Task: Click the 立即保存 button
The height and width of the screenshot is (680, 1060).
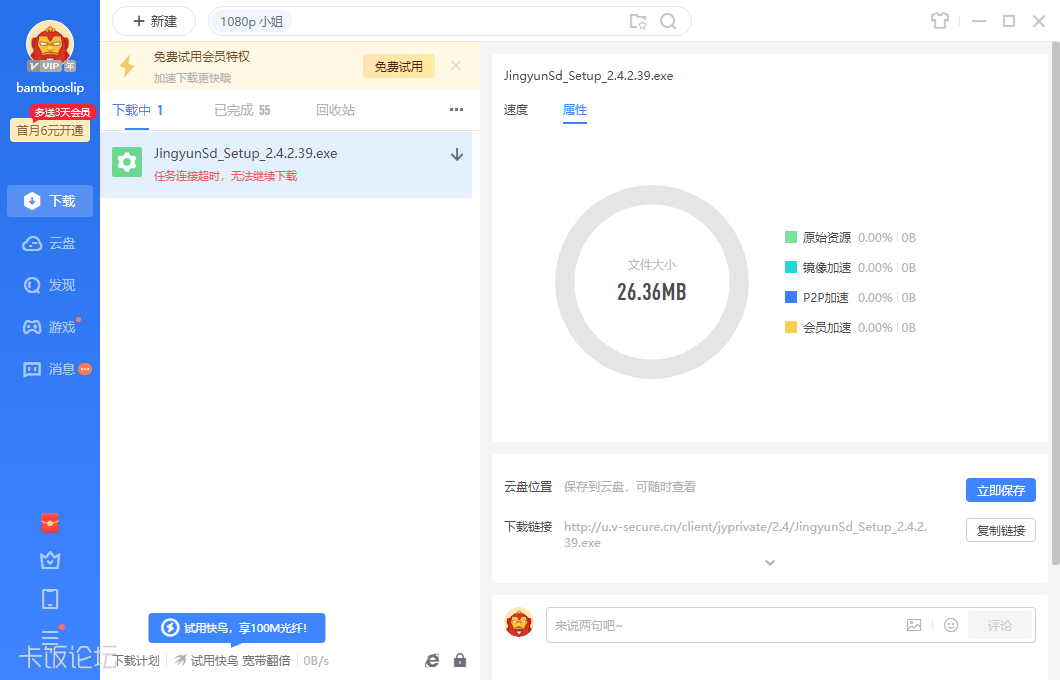Action: pos(1000,490)
